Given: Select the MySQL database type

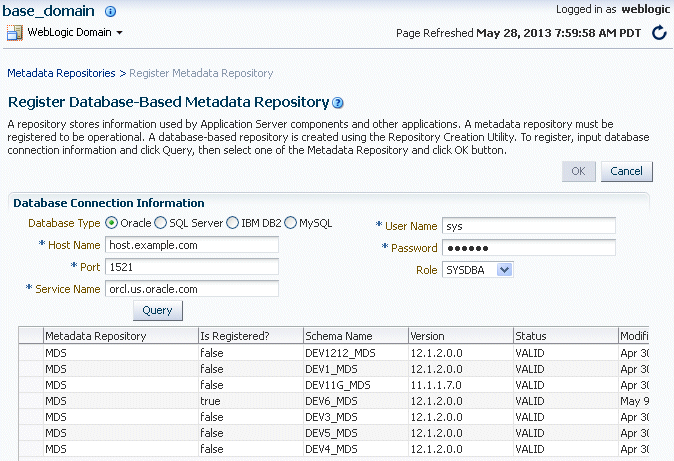Looking at the screenshot, I should tap(291, 223).
